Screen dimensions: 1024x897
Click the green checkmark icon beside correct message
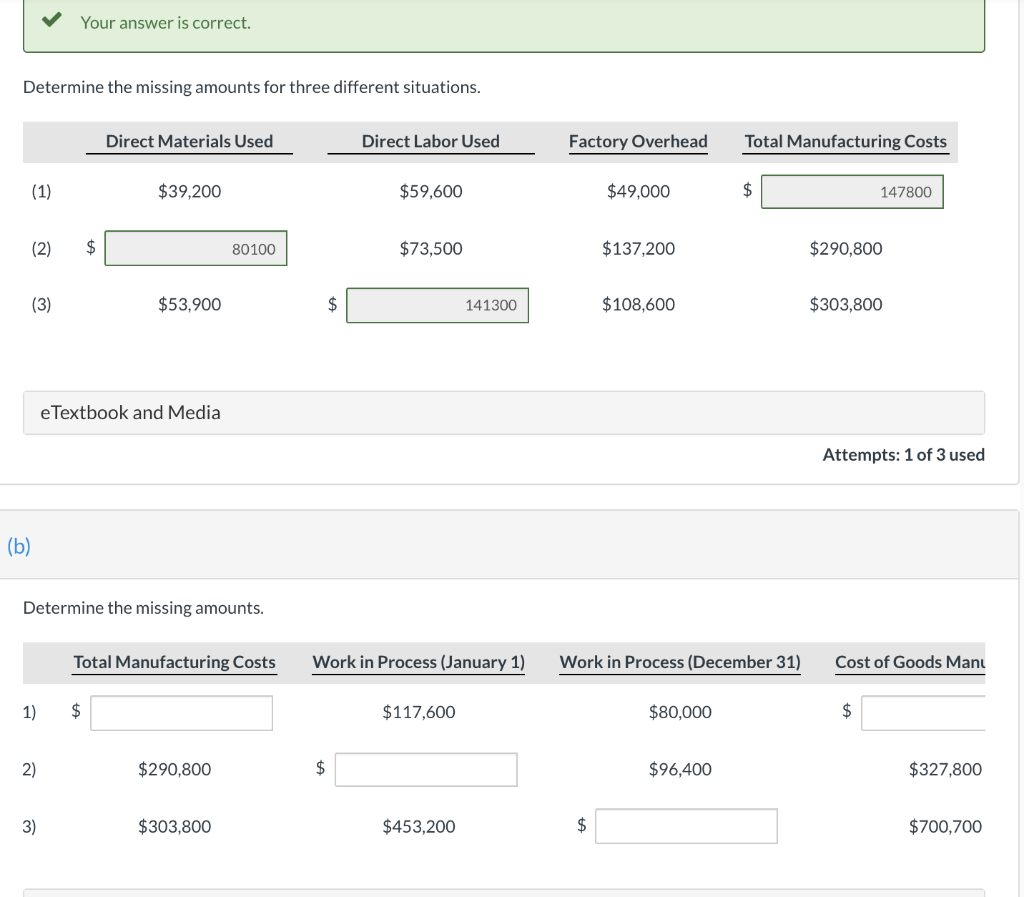[x=52, y=20]
